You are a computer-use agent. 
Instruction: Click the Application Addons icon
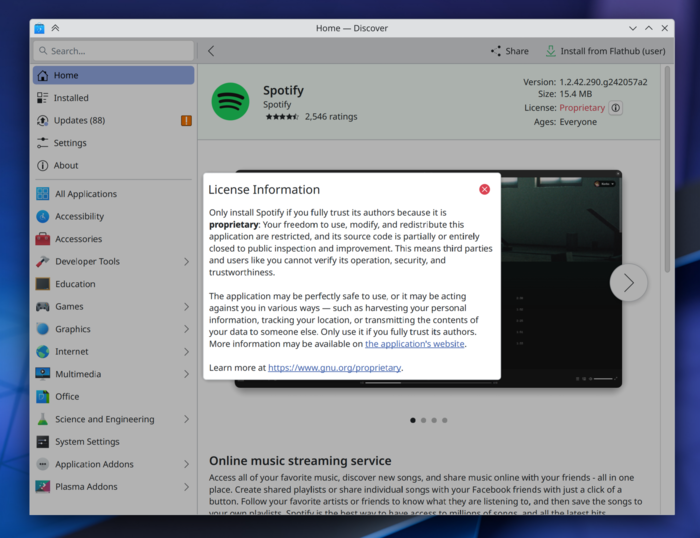(43, 464)
